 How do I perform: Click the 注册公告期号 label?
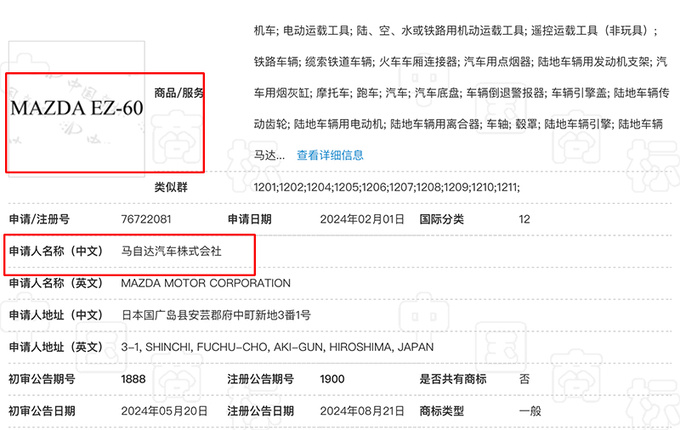tap(261, 379)
